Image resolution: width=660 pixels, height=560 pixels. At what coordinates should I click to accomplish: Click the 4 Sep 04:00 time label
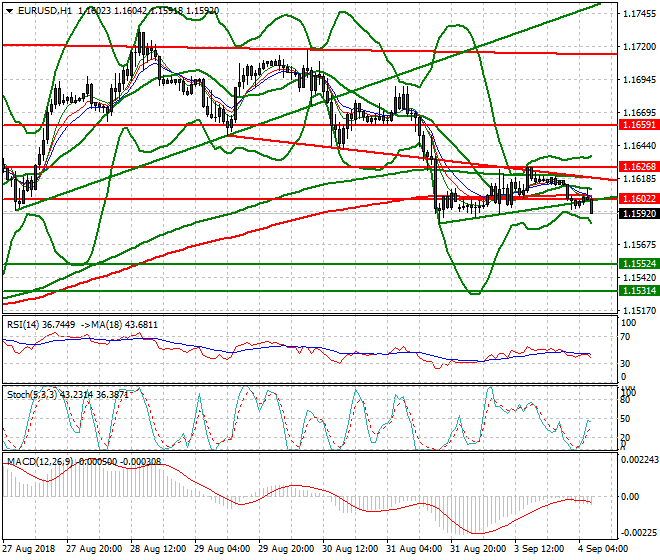click(x=603, y=549)
